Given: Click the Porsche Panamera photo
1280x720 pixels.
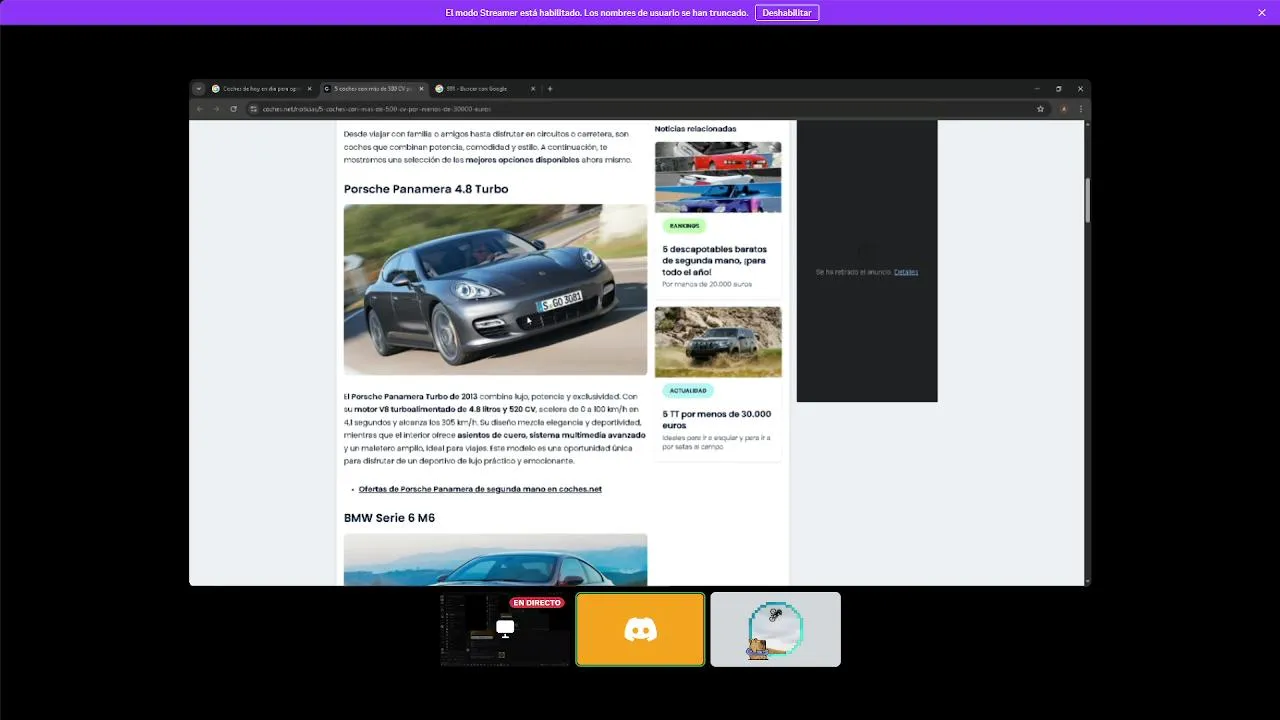Looking at the screenshot, I should [495, 290].
